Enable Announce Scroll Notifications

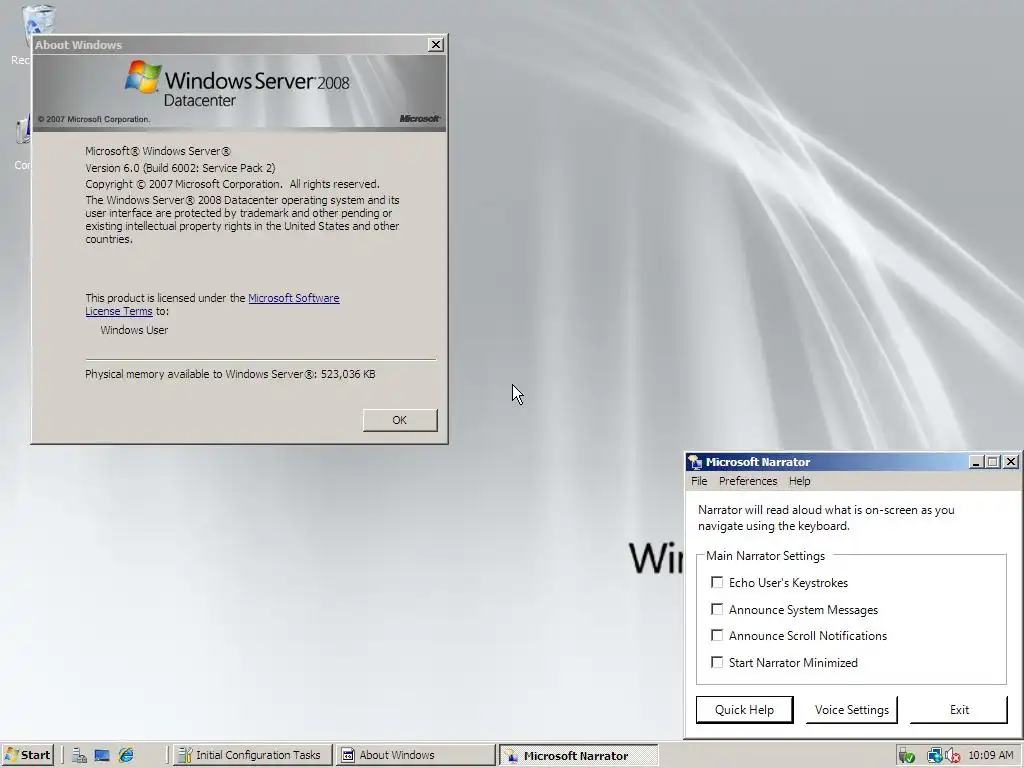717,635
